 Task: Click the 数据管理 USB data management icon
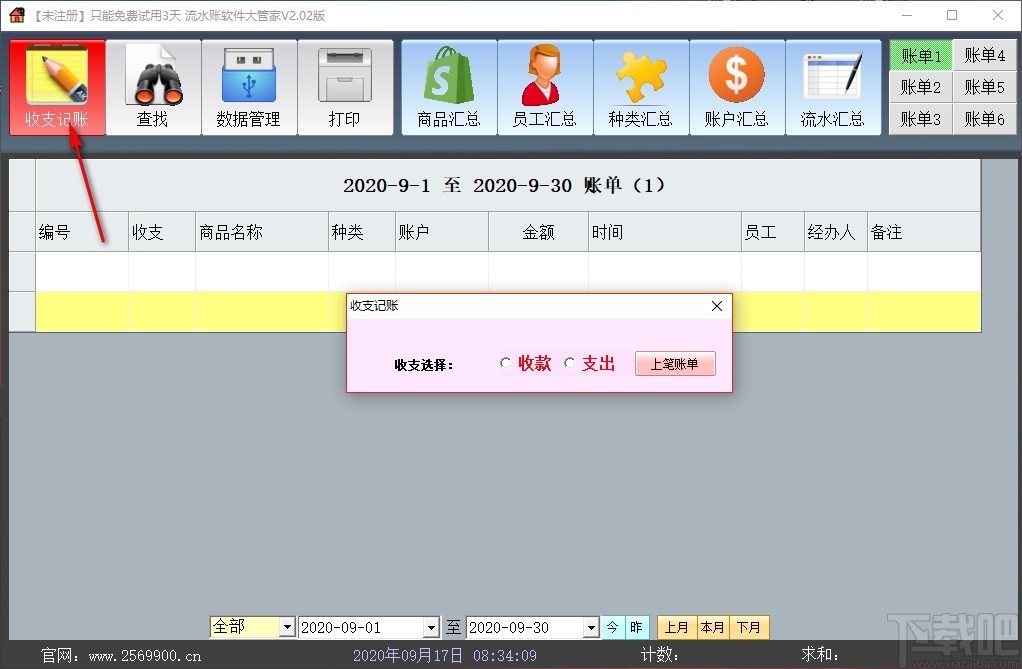(249, 85)
